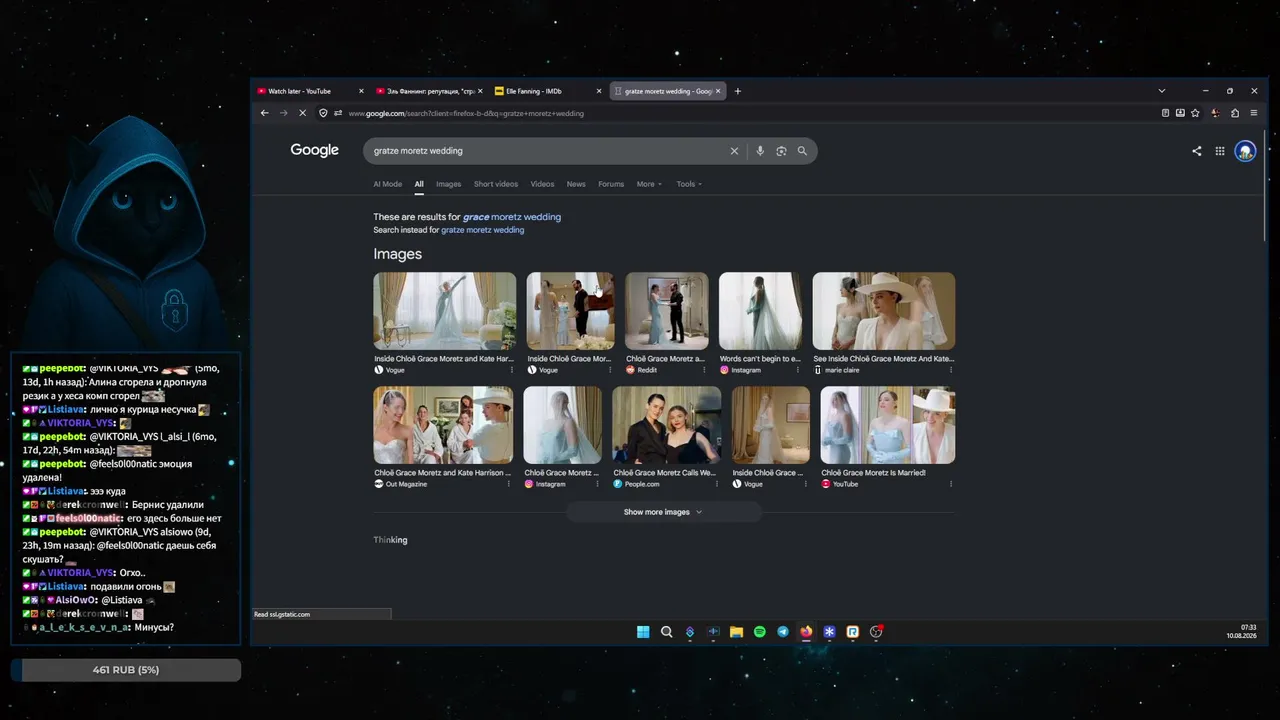Select the AI Mode search tab
1280x720 pixels.
coord(387,184)
